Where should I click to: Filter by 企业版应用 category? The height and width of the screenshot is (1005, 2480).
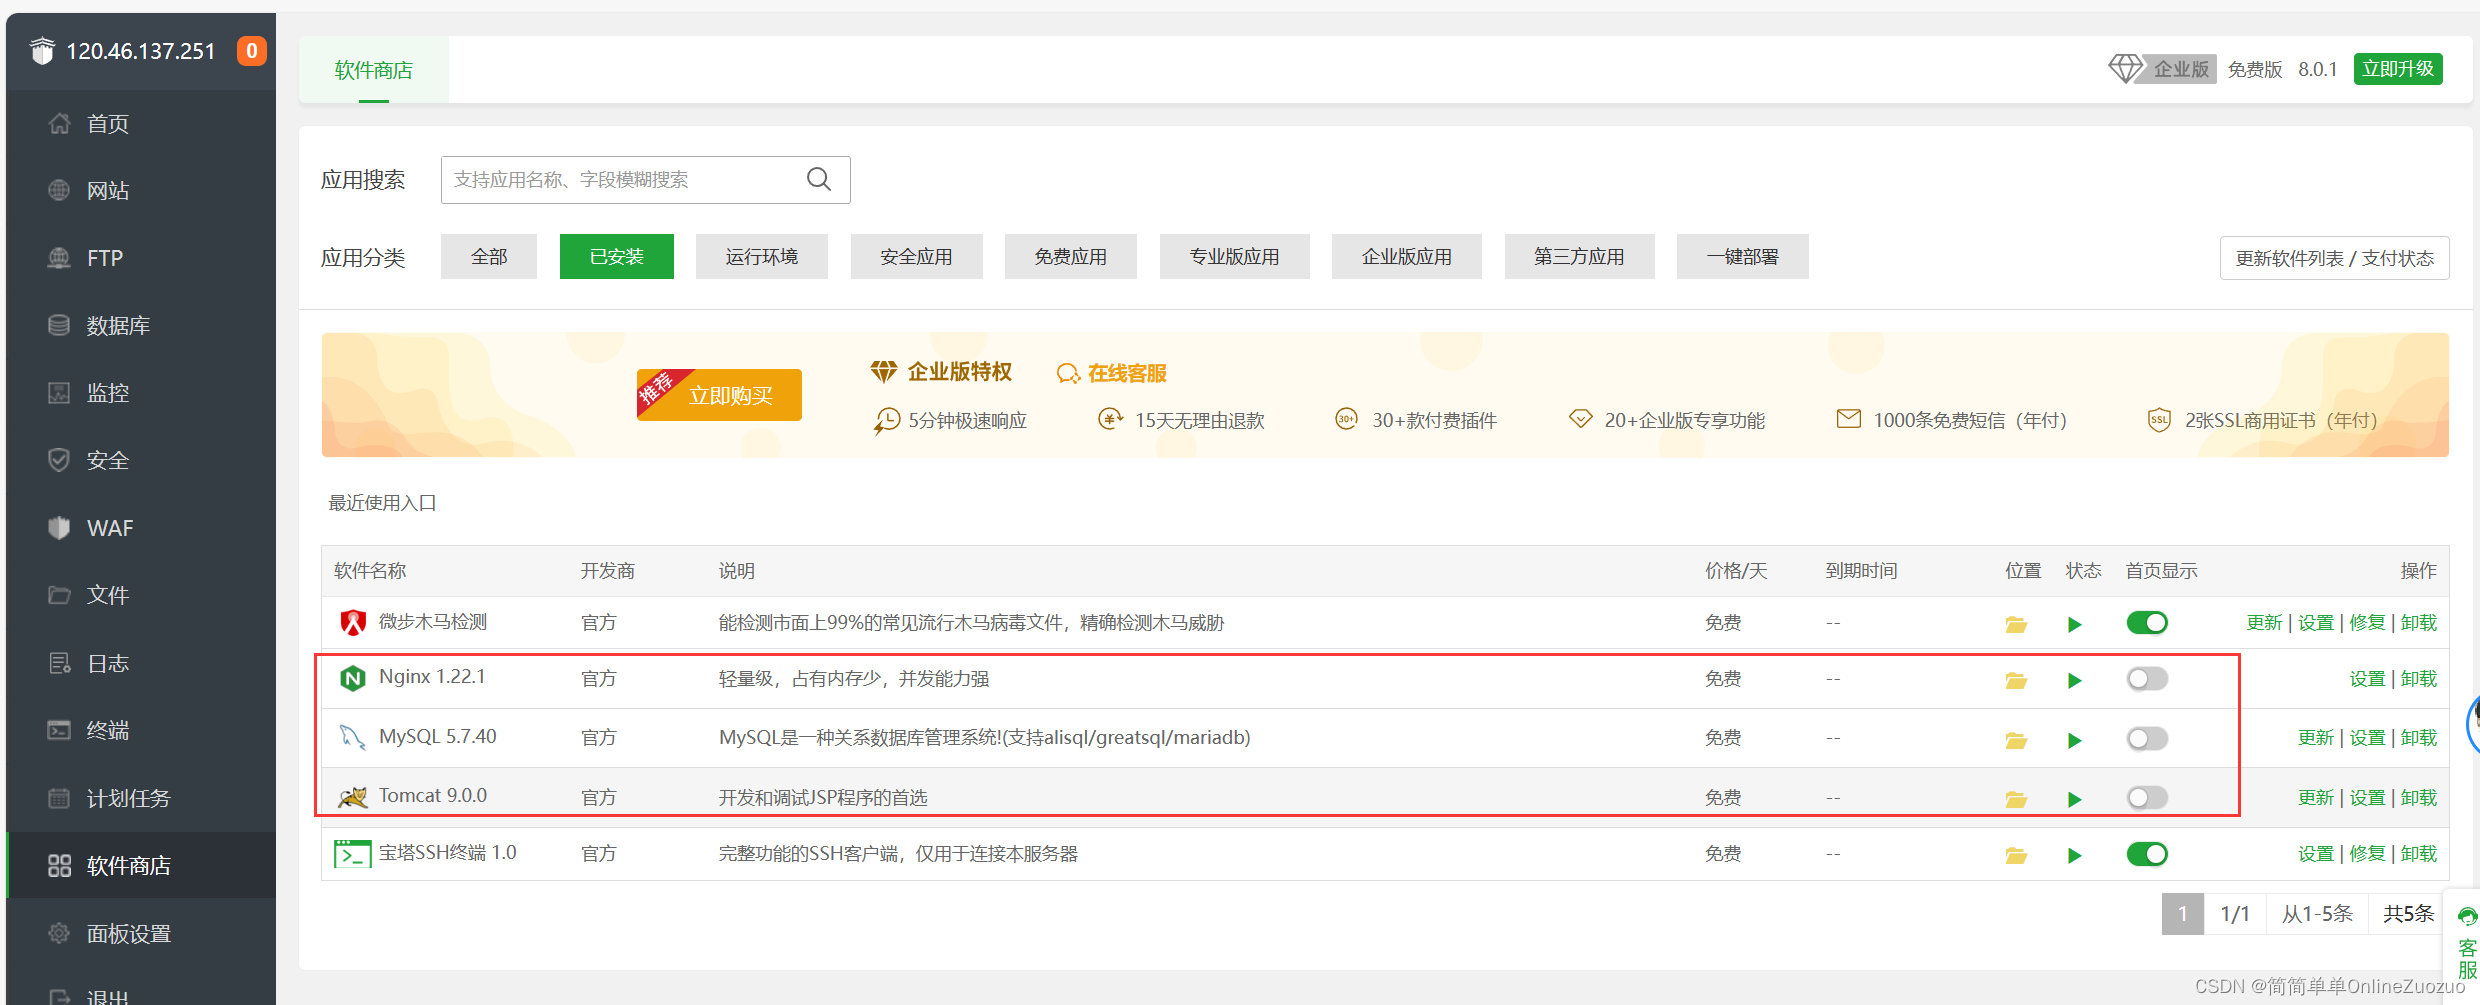point(1407,257)
